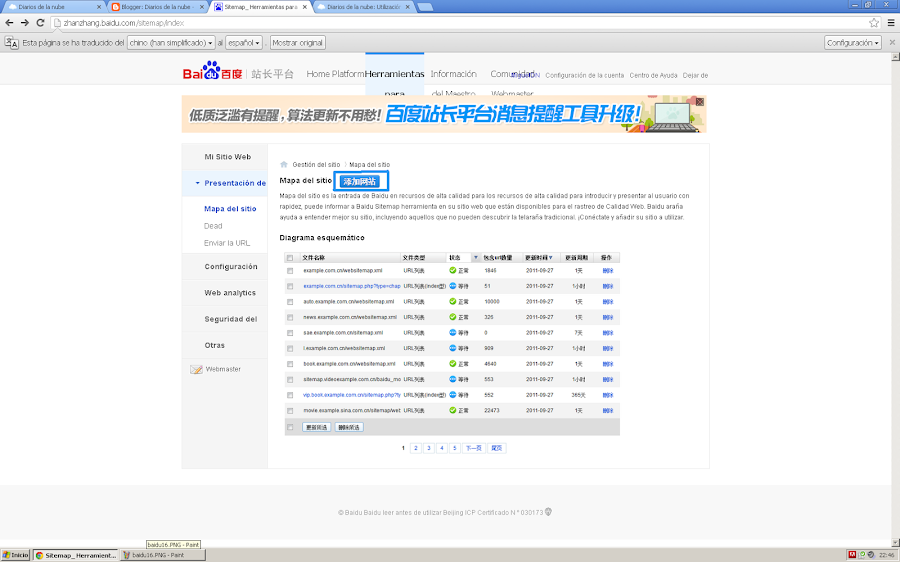900x562 pixels.
Task: Bookmark this page with the star icon
Action: click(874, 23)
